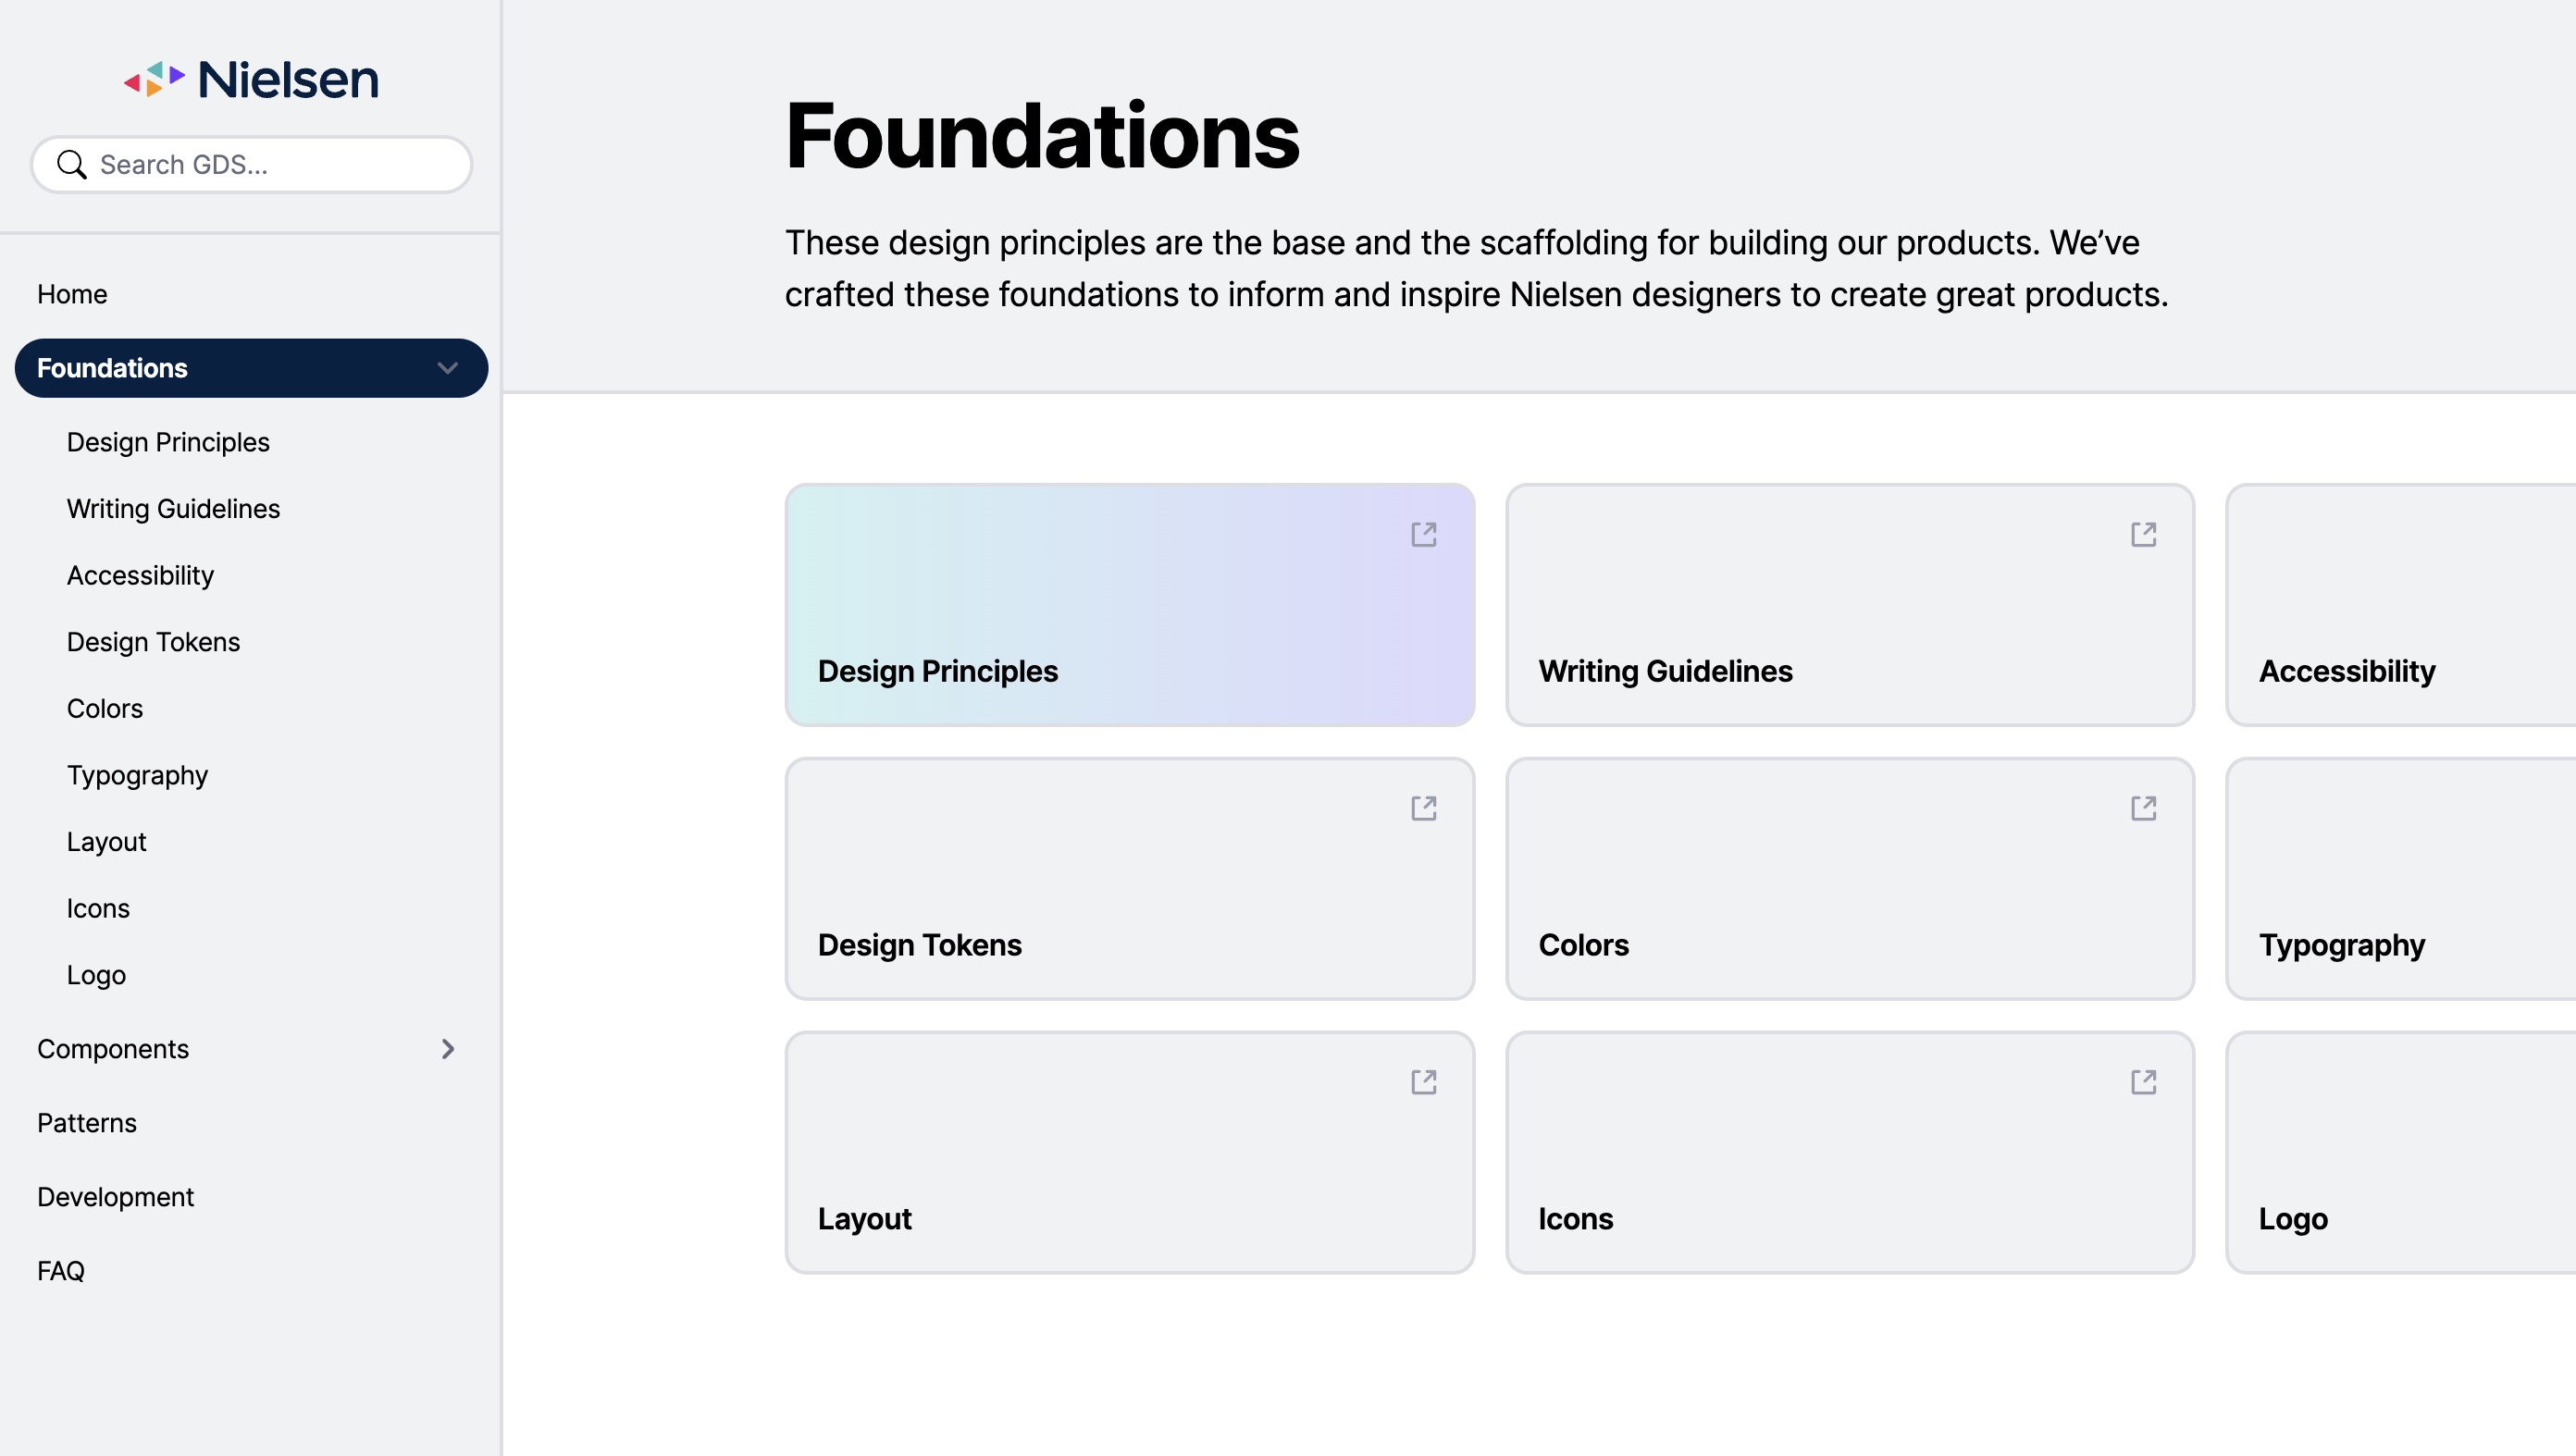Open the Accessibility sidebar sub-link
Image resolution: width=2576 pixels, height=1456 pixels.
[x=140, y=575]
